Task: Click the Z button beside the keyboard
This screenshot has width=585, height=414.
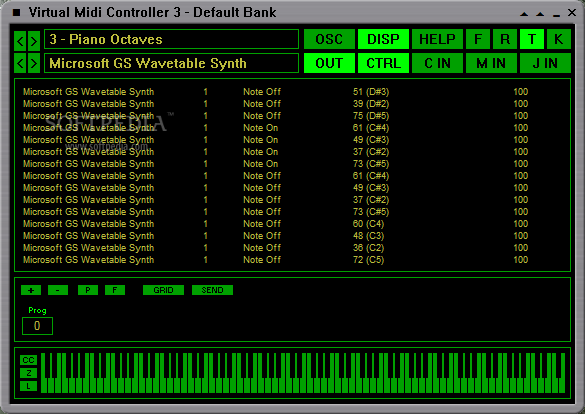Action: (28, 373)
